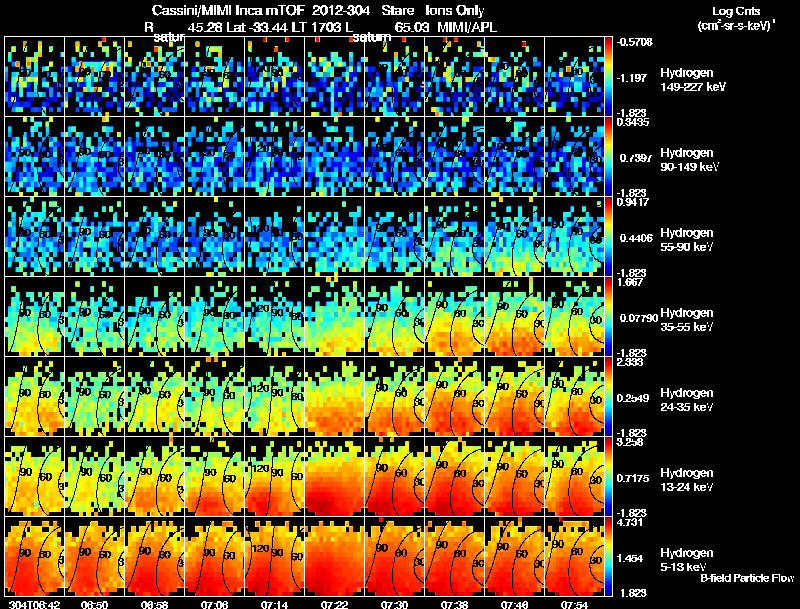Click the color bar for the 90-149 keV row

pos(608,156)
